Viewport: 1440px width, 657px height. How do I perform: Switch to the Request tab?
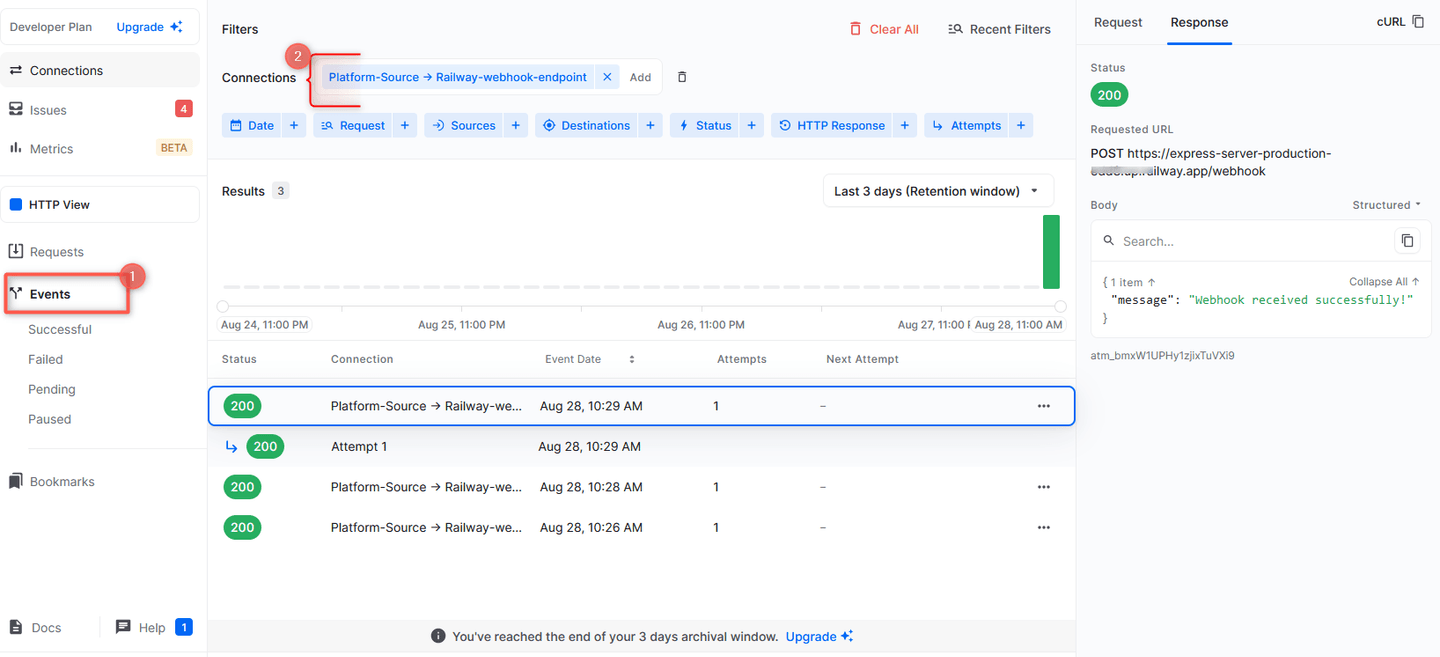coord(1117,22)
